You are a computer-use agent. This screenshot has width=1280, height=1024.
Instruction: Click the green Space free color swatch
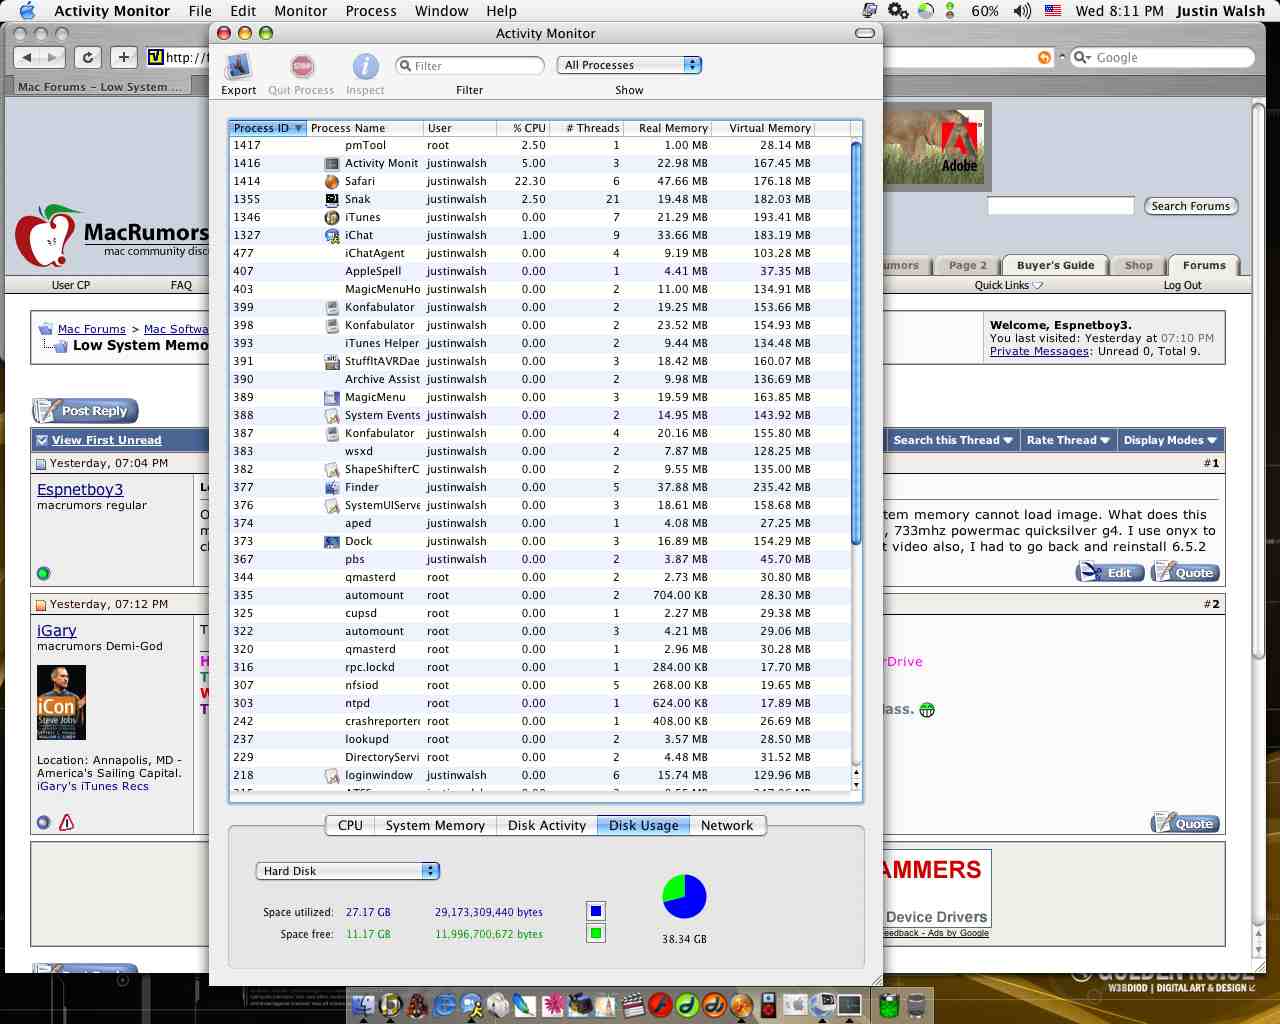tap(596, 934)
